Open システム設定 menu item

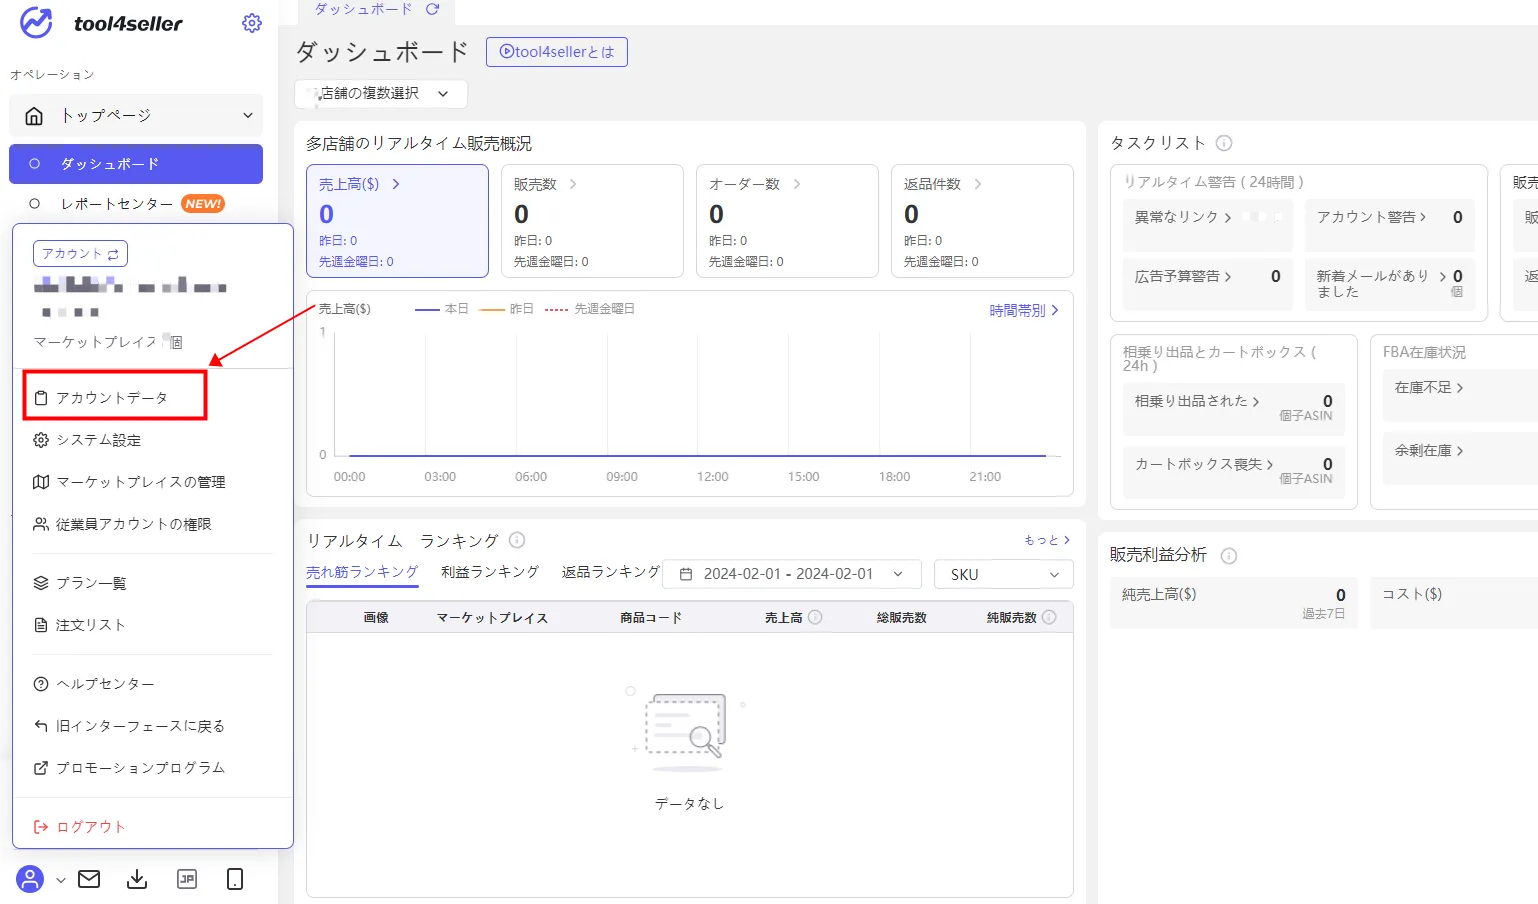tap(98, 440)
